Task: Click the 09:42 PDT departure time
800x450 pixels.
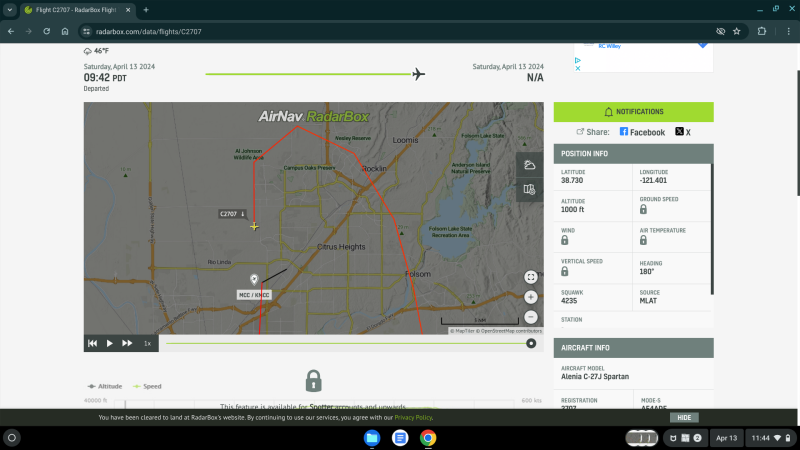Action: click(105, 78)
